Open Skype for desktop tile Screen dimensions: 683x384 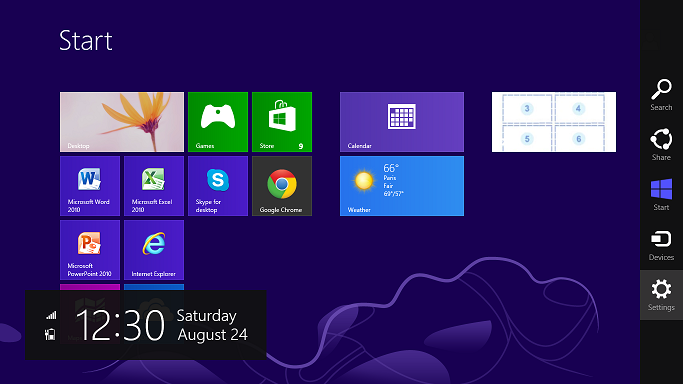tap(218, 186)
